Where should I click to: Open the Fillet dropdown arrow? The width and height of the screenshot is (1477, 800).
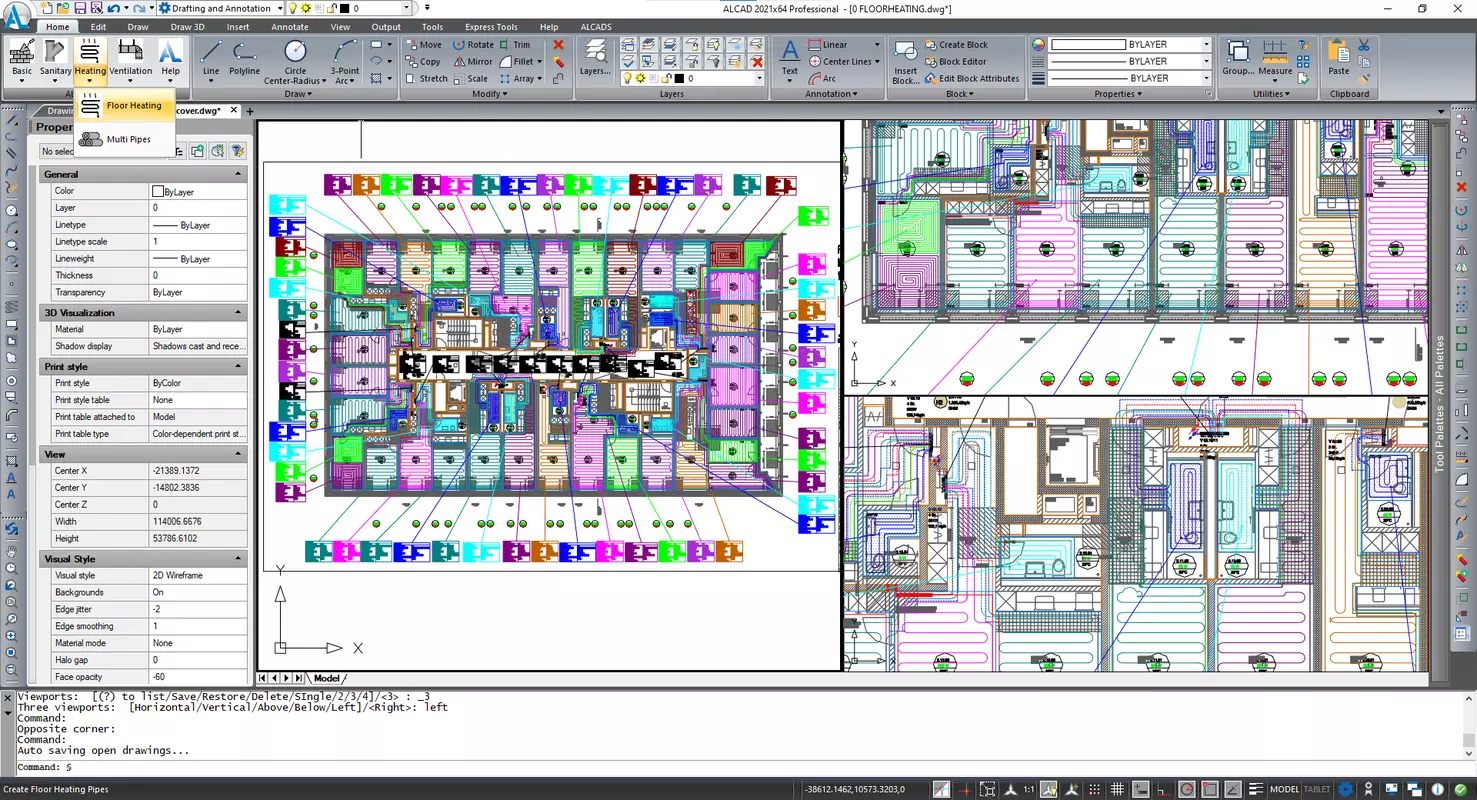click(x=540, y=61)
